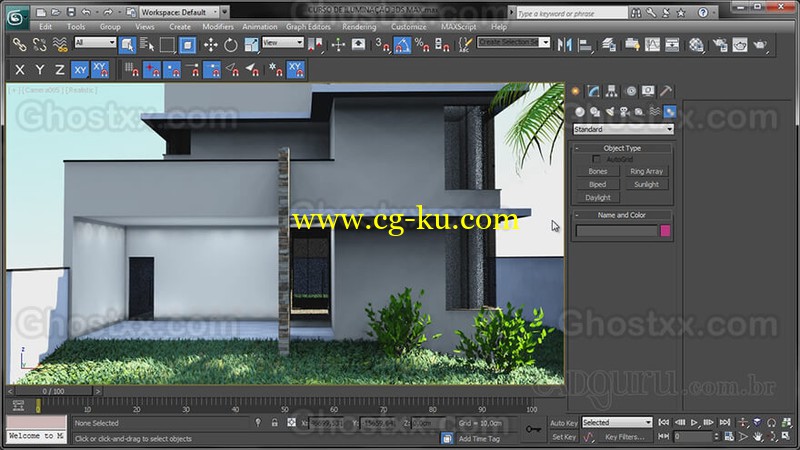Toggle the Set Key mode button
The image size is (800, 450).
pyautogui.click(x=564, y=437)
